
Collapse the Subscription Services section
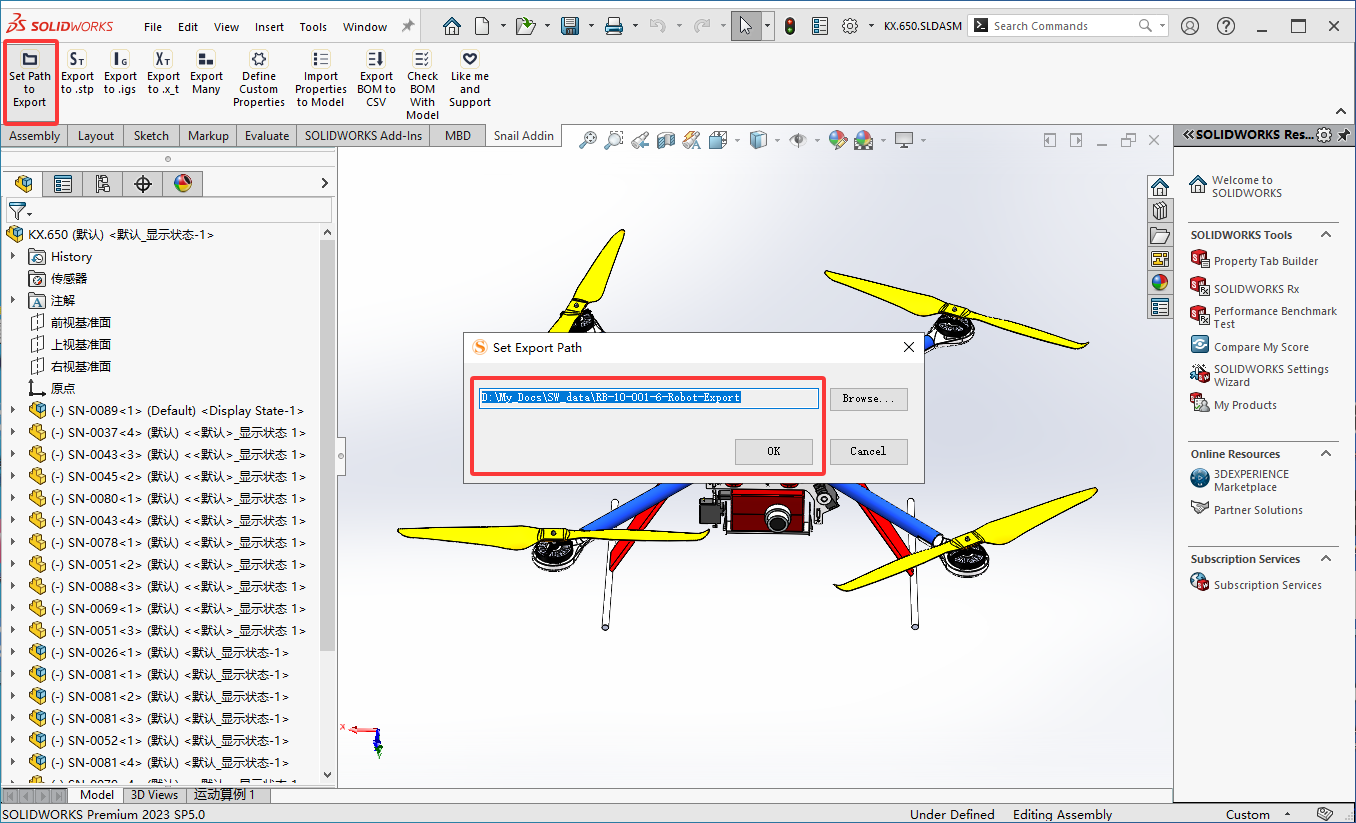(1326, 559)
